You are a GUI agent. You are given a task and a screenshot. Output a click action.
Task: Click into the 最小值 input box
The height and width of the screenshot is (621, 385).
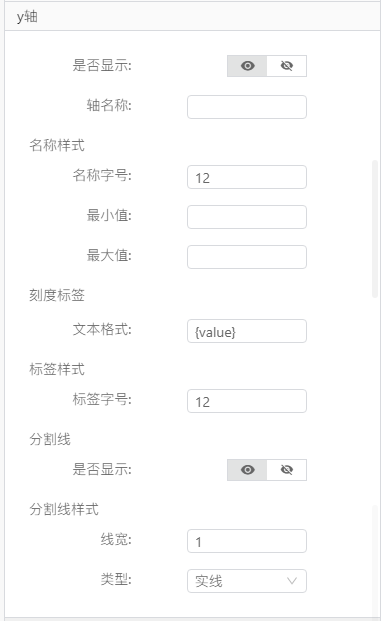[247, 217]
